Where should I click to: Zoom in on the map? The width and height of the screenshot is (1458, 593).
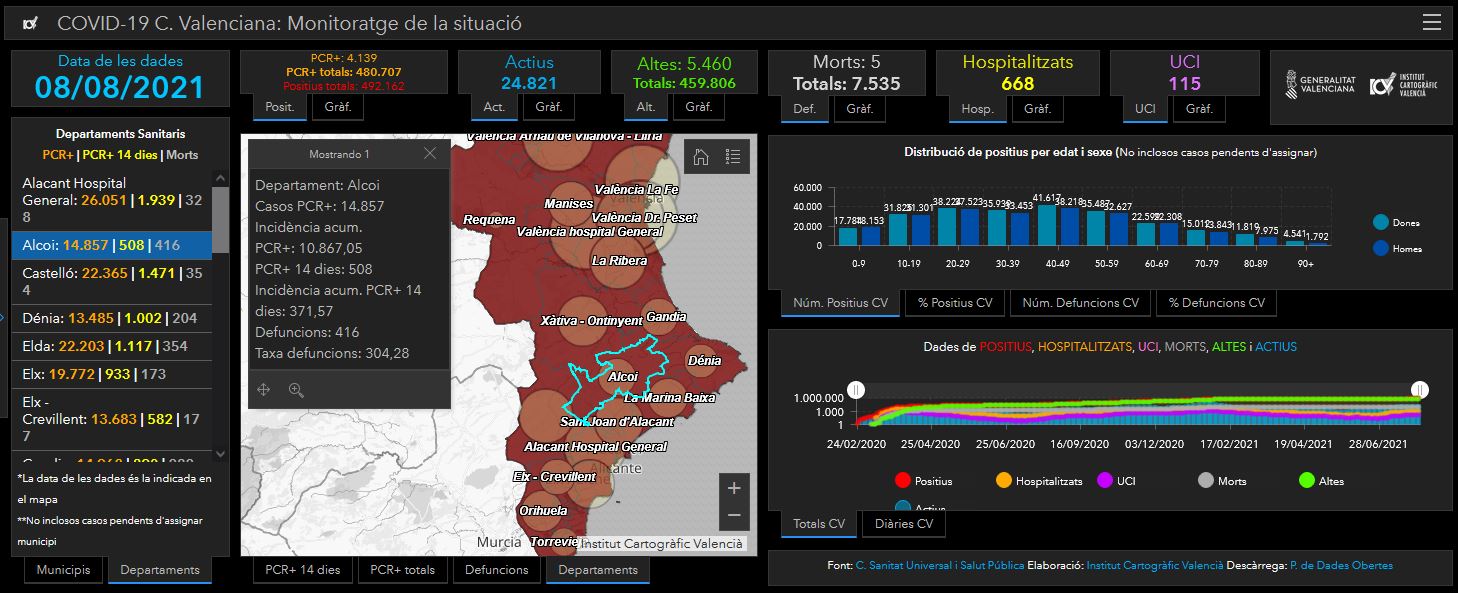point(734,488)
